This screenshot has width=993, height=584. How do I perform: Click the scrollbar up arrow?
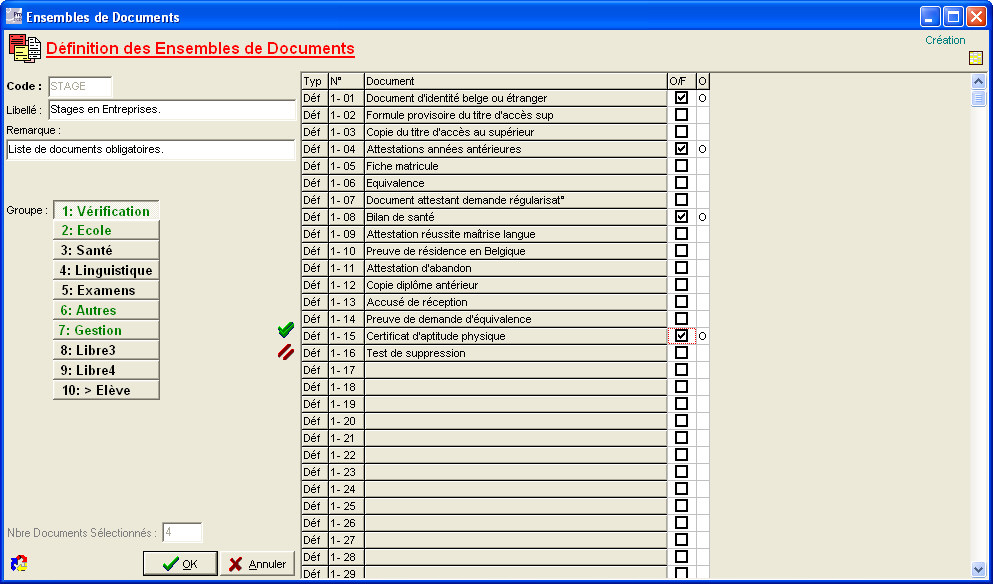pos(978,82)
